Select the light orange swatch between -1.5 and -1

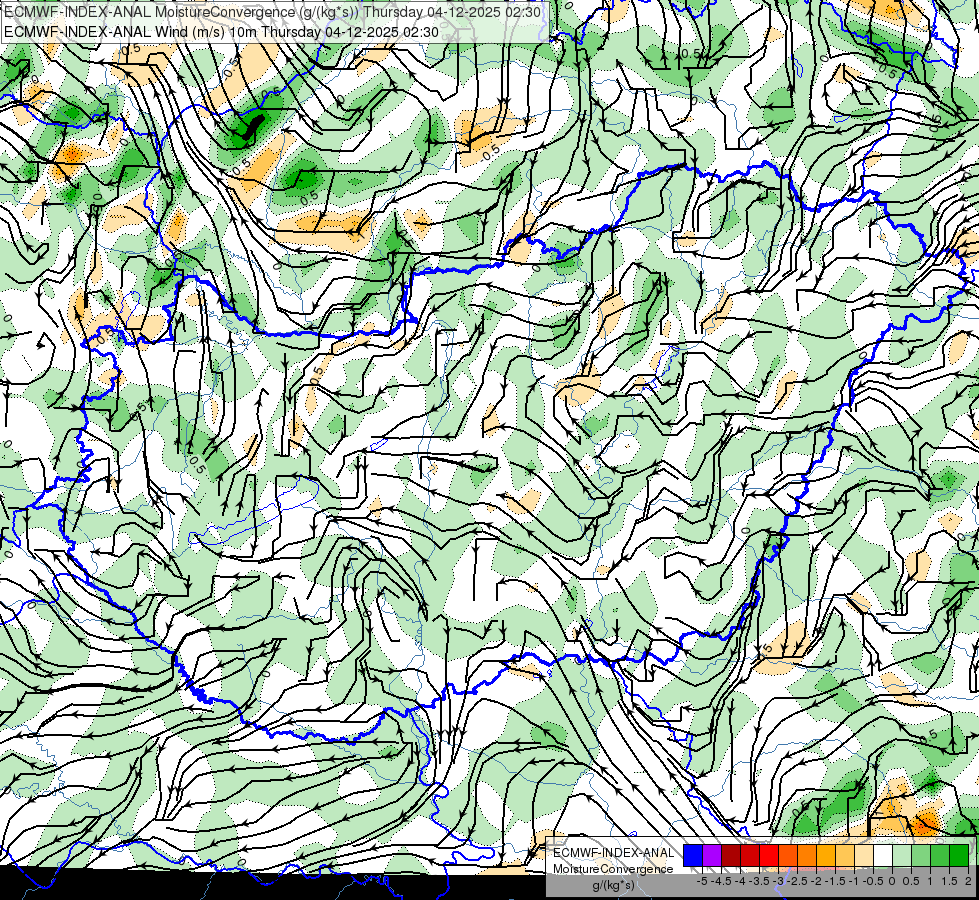[845, 855]
